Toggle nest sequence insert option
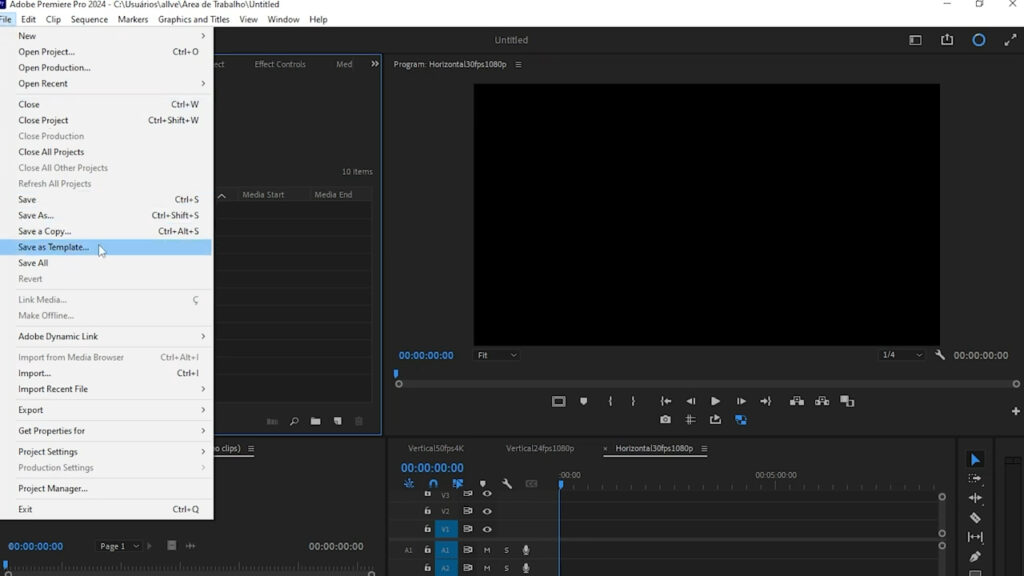 (409, 484)
